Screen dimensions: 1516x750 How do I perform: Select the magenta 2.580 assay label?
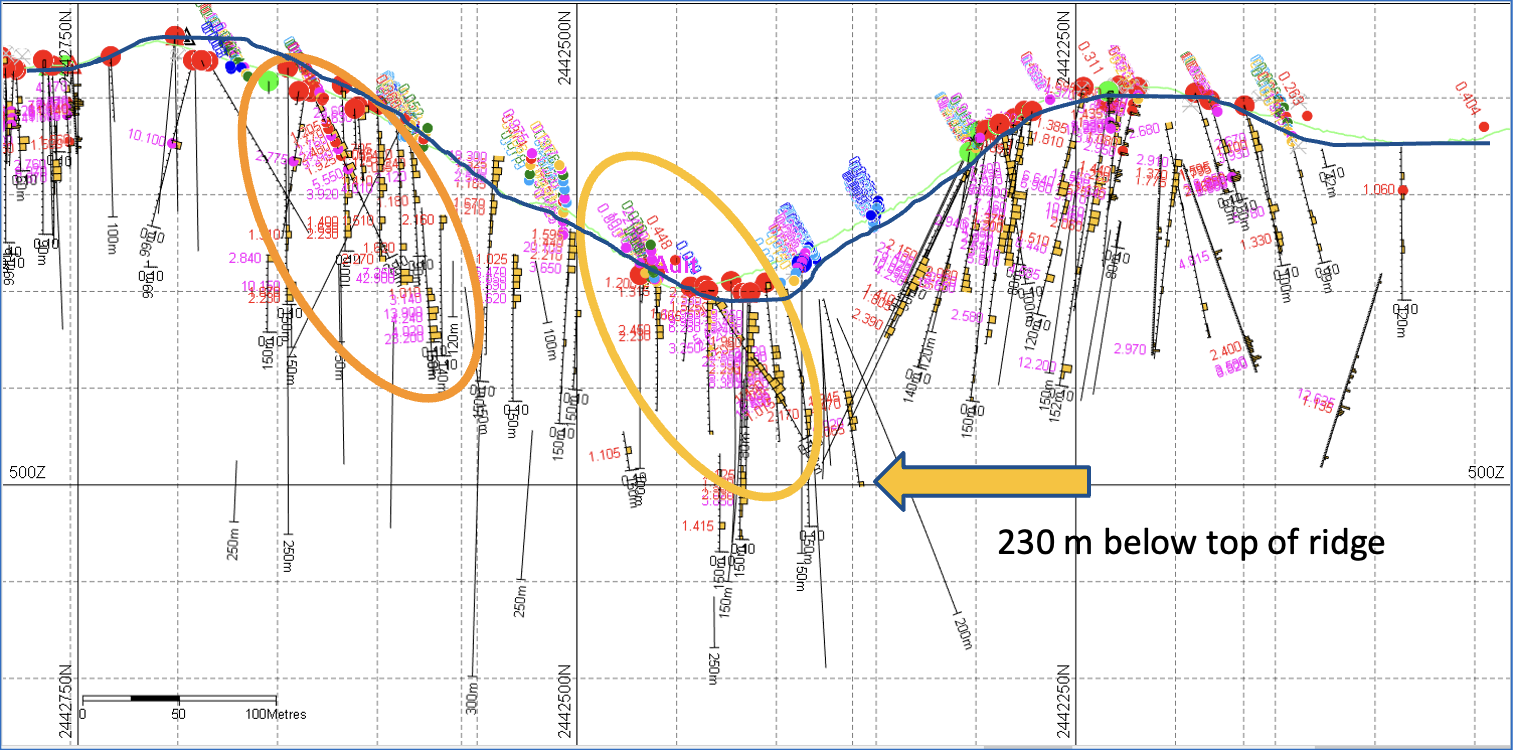[x=966, y=316]
